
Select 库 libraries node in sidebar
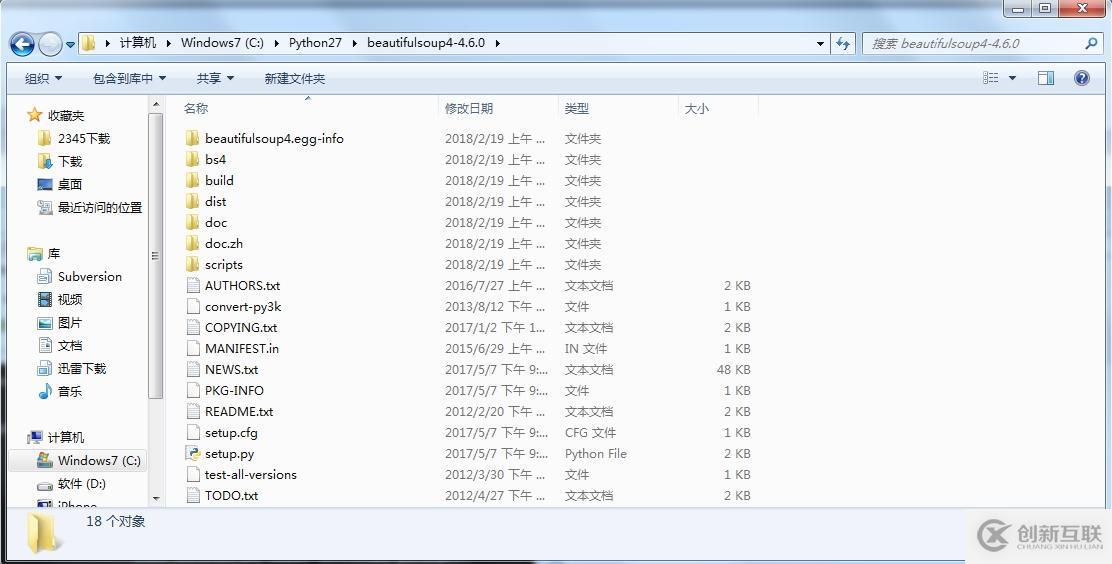(x=44, y=253)
